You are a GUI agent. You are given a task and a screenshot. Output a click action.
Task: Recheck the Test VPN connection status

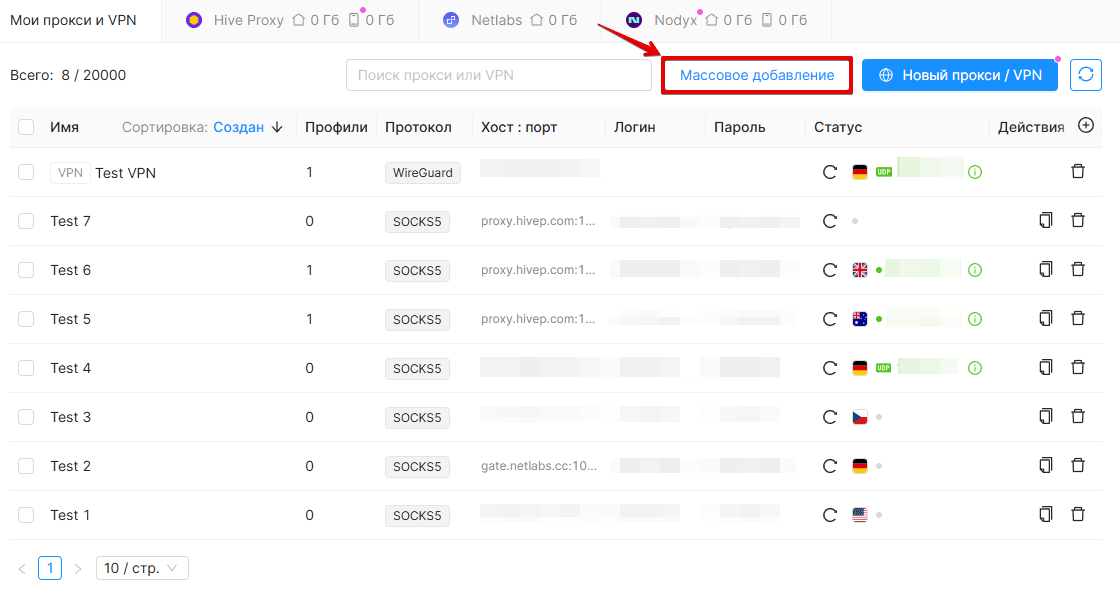[x=829, y=172]
